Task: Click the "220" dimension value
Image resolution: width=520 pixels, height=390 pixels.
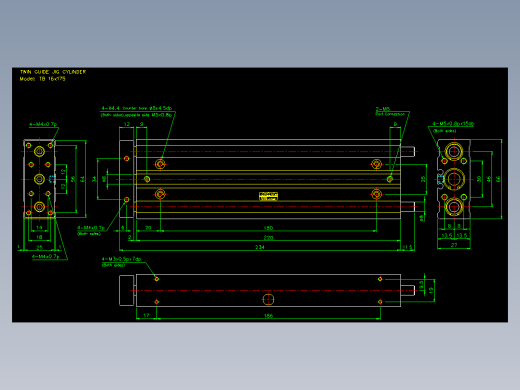Action: (x=268, y=238)
